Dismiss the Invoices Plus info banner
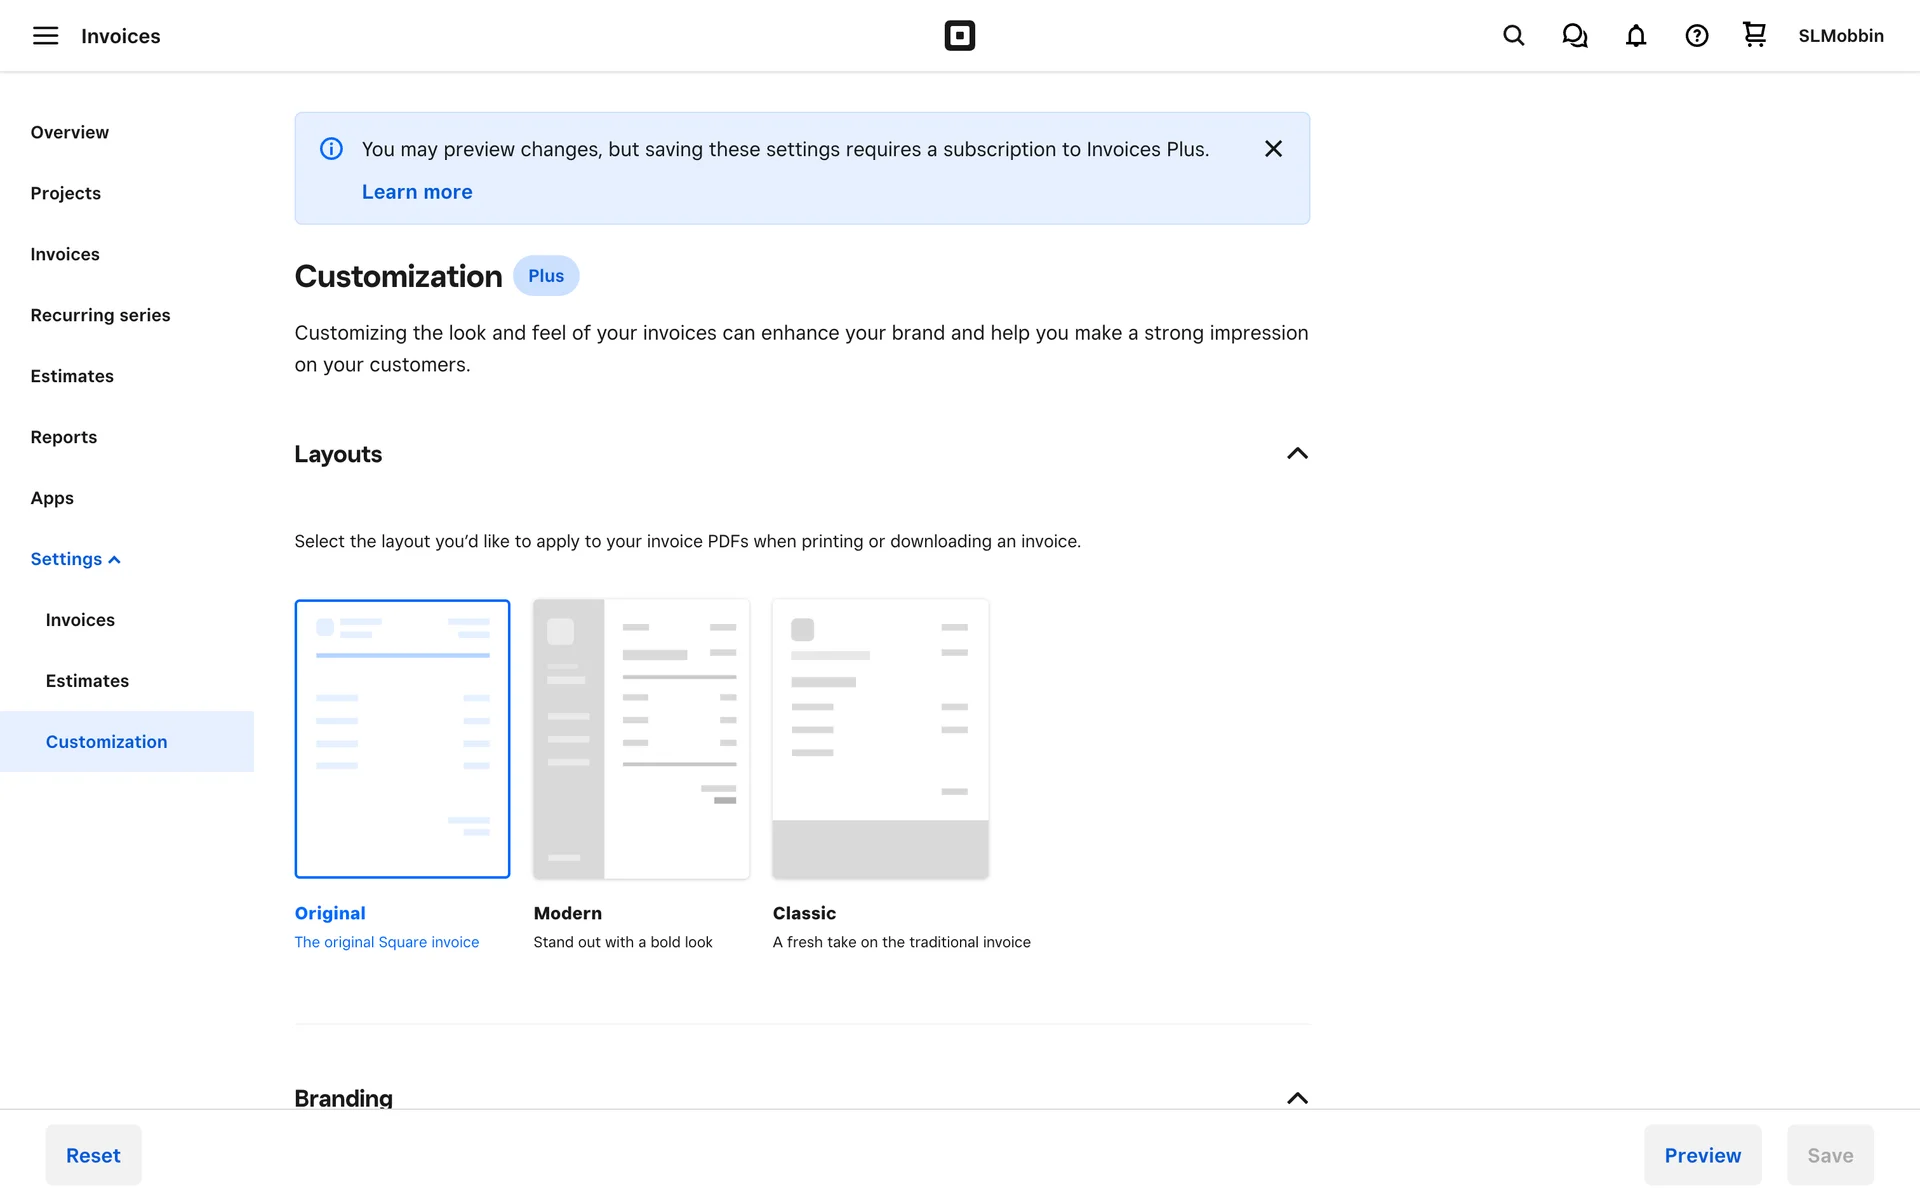 [1272, 149]
